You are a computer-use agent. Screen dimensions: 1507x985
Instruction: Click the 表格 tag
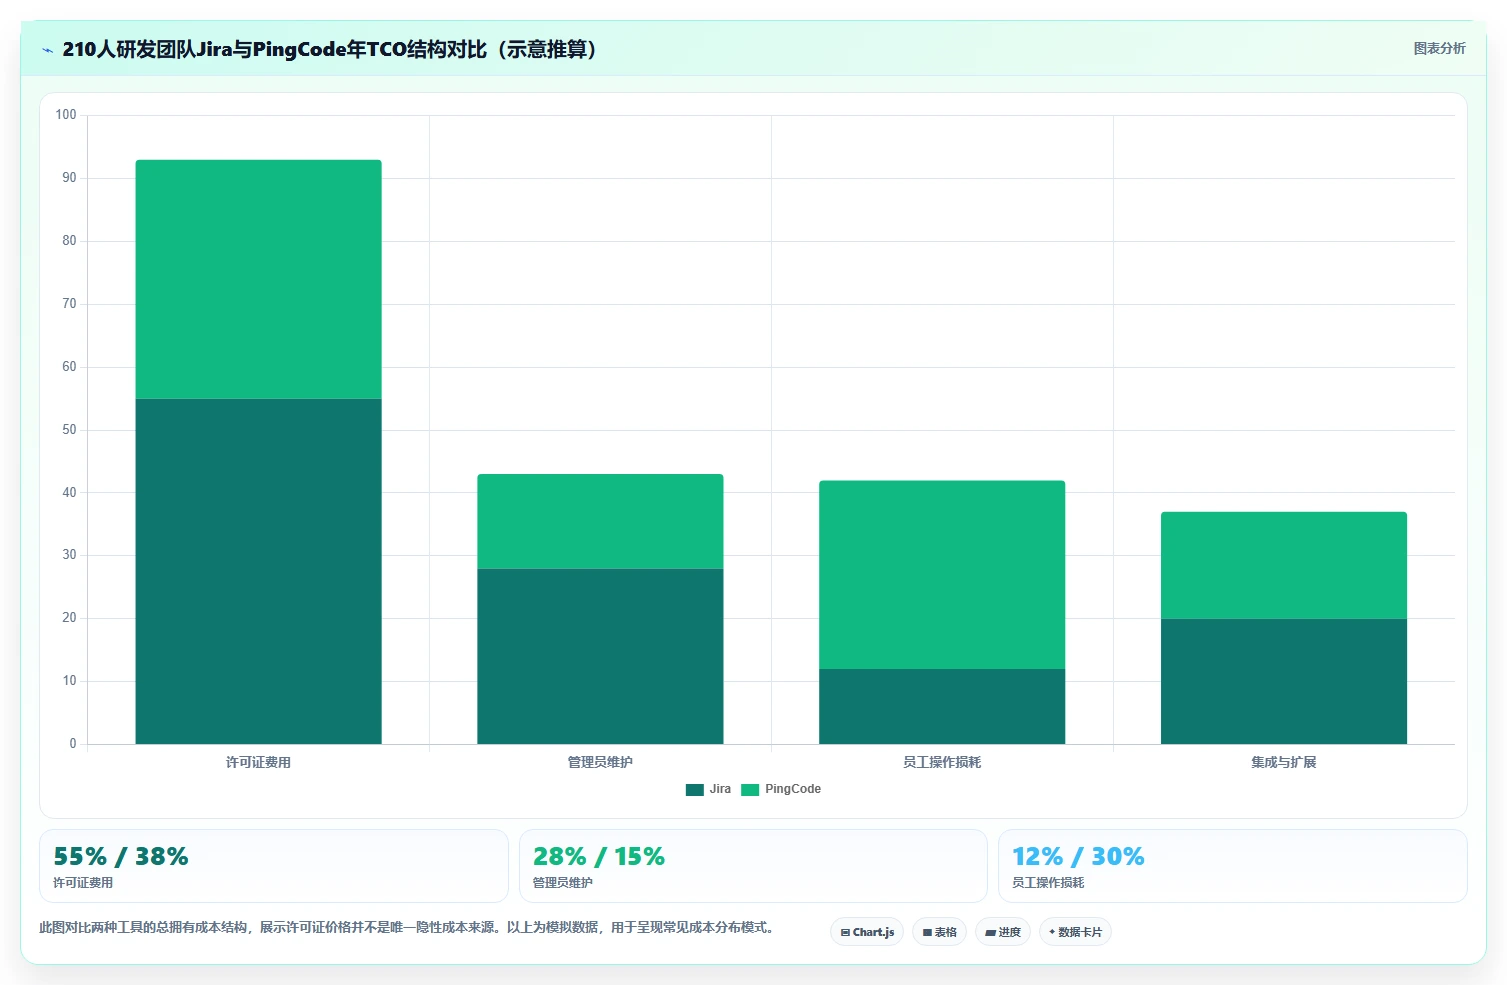[x=939, y=932]
